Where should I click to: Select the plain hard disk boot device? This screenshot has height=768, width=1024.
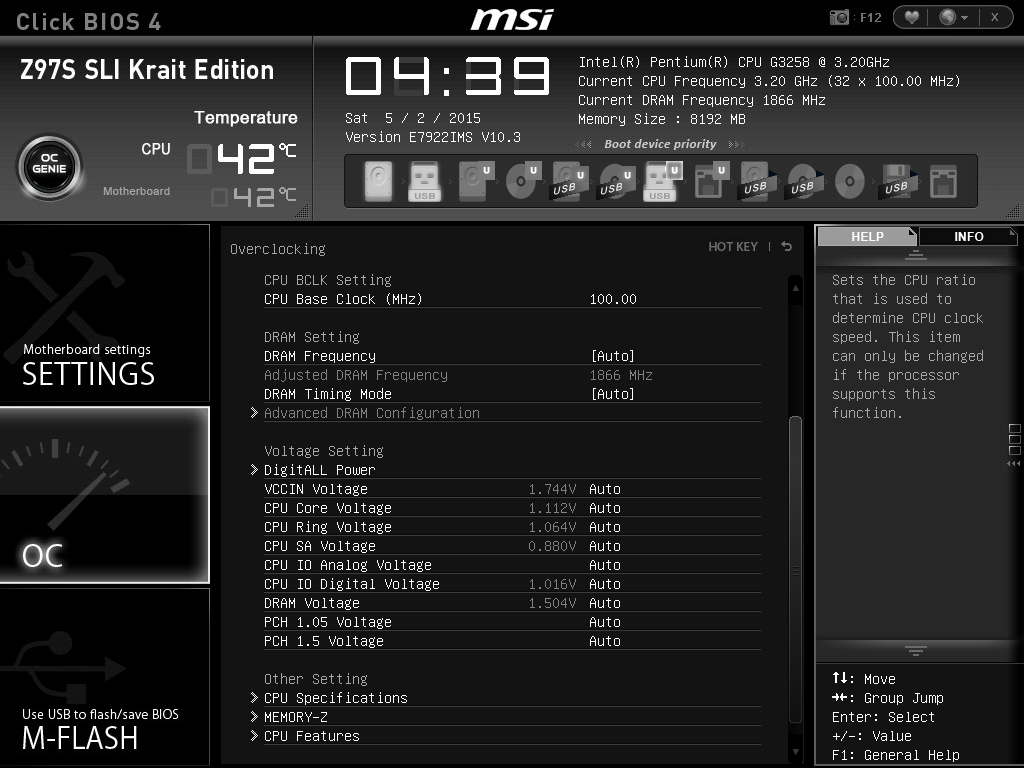(x=378, y=181)
